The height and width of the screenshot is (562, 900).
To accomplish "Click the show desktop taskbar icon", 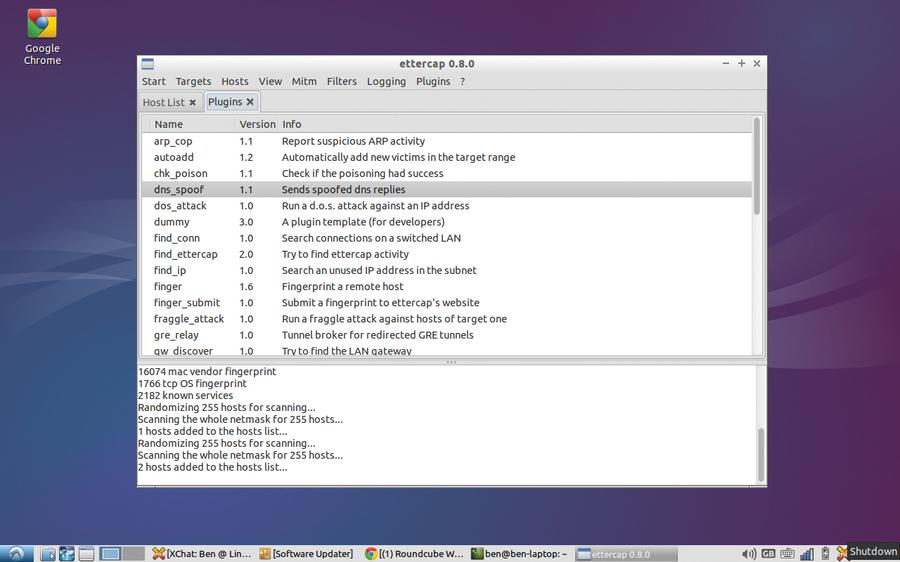I will click(86, 554).
